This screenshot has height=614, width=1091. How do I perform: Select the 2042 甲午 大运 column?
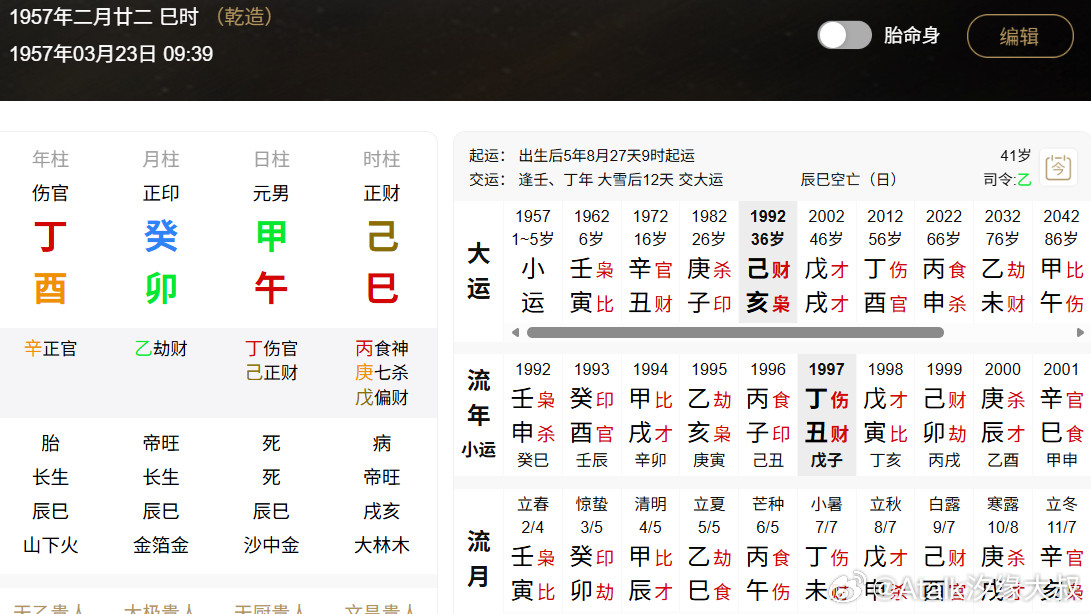[1061, 261]
